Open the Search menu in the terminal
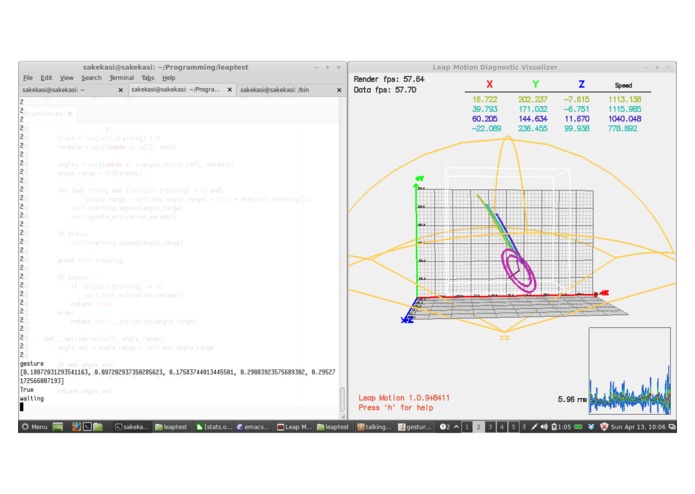 pyautogui.click(x=91, y=78)
